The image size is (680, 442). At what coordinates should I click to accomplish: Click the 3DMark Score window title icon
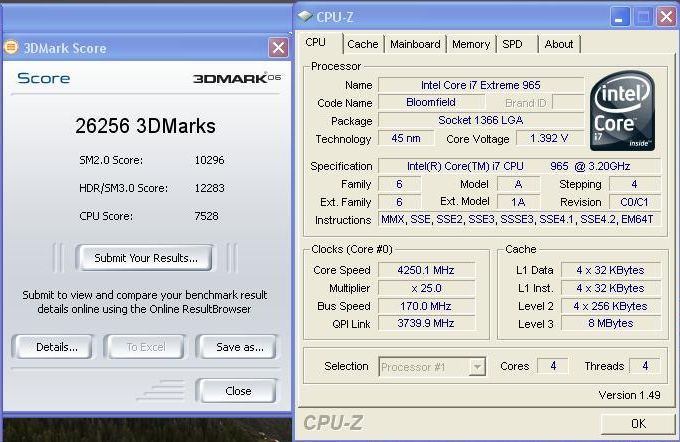[11, 47]
